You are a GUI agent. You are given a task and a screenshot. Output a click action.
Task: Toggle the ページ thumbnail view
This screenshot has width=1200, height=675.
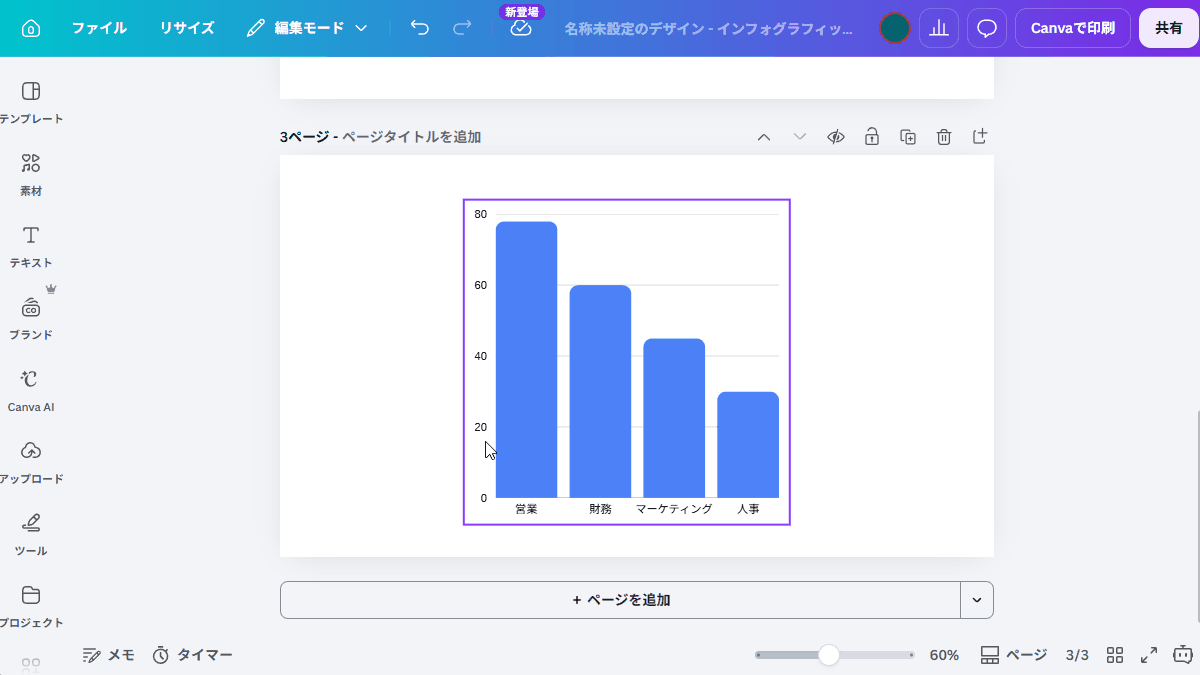pos(1013,655)
